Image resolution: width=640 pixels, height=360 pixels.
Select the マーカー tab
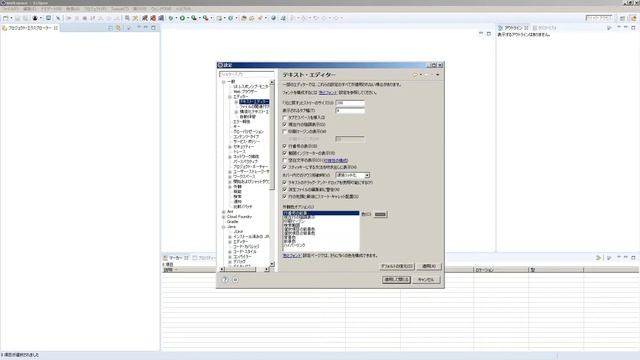click(x=176, y=258)
